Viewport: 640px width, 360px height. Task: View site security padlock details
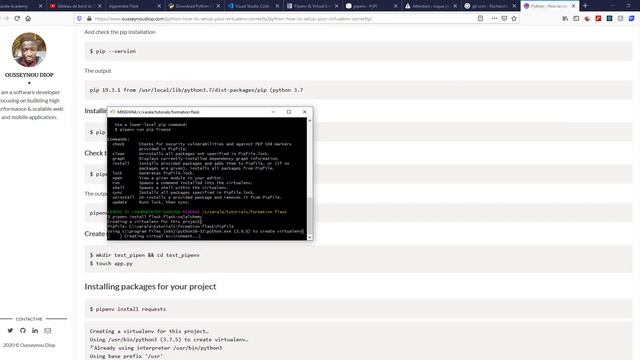click(x=89, y=18)
